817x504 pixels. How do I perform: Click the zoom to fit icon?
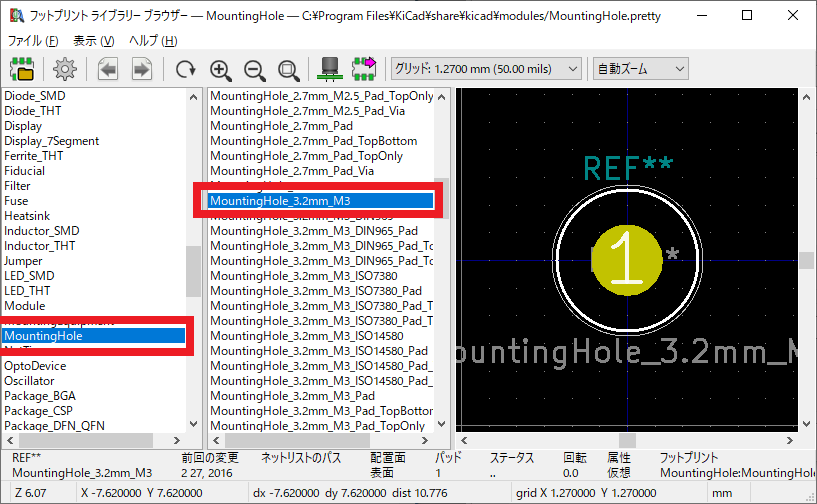pos(289,69)
